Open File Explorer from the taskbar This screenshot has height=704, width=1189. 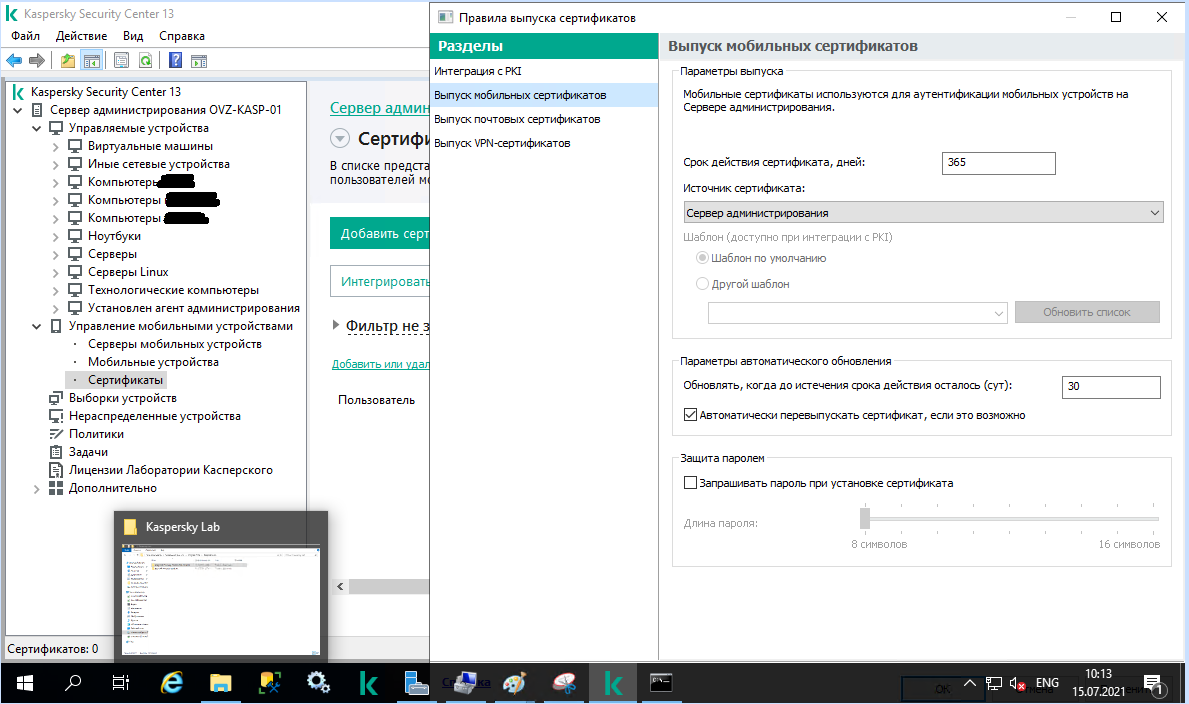click(221, 684)
